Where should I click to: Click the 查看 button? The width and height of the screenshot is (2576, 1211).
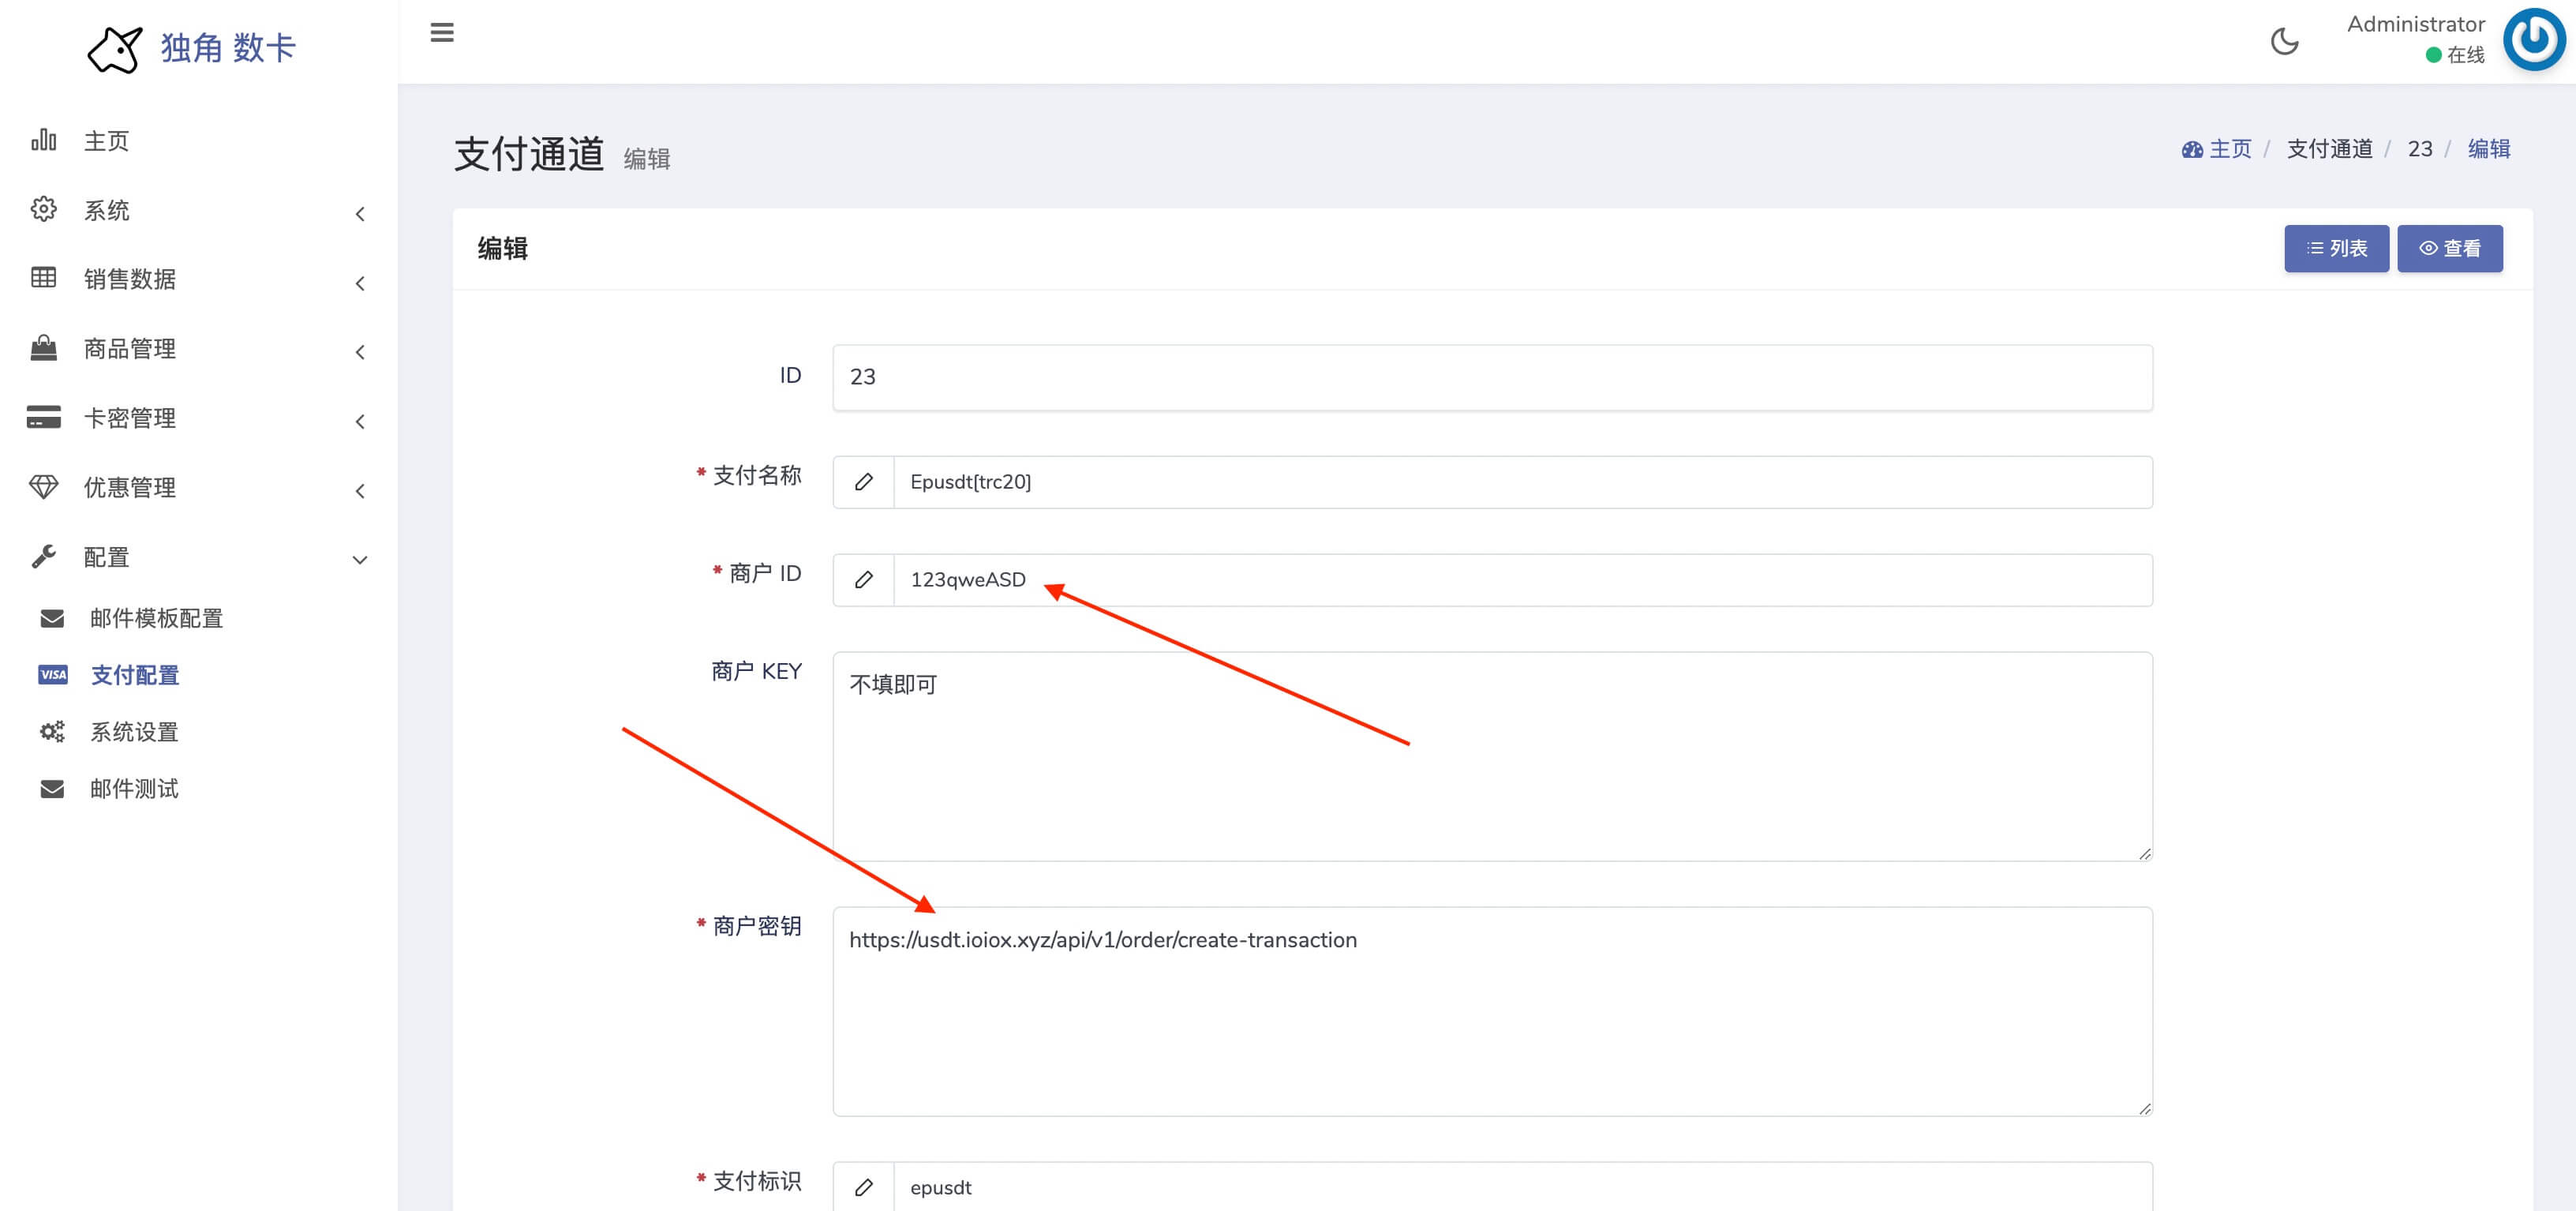tap(2449, 249)
